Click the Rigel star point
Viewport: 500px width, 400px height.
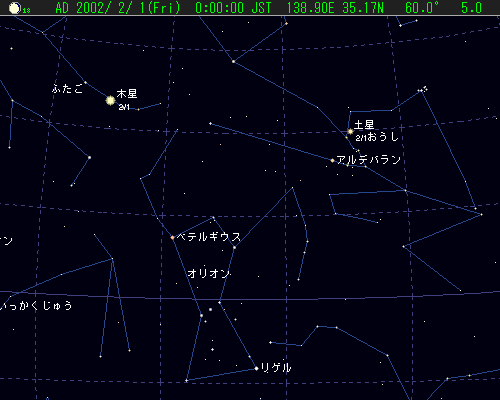256,368
